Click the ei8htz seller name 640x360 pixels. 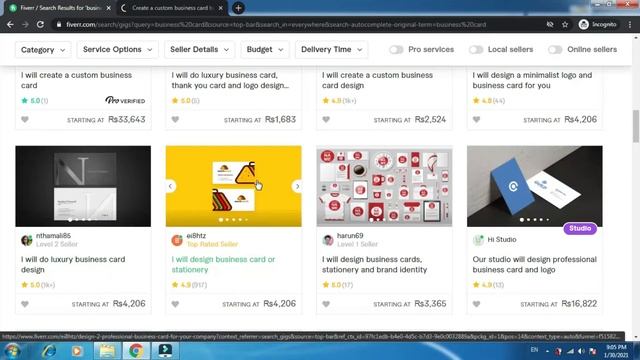pos(196,236)
